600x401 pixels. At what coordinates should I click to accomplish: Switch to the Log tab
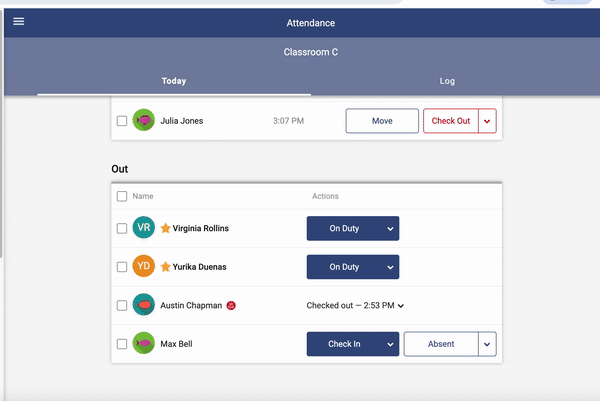[x=447, y=81]
